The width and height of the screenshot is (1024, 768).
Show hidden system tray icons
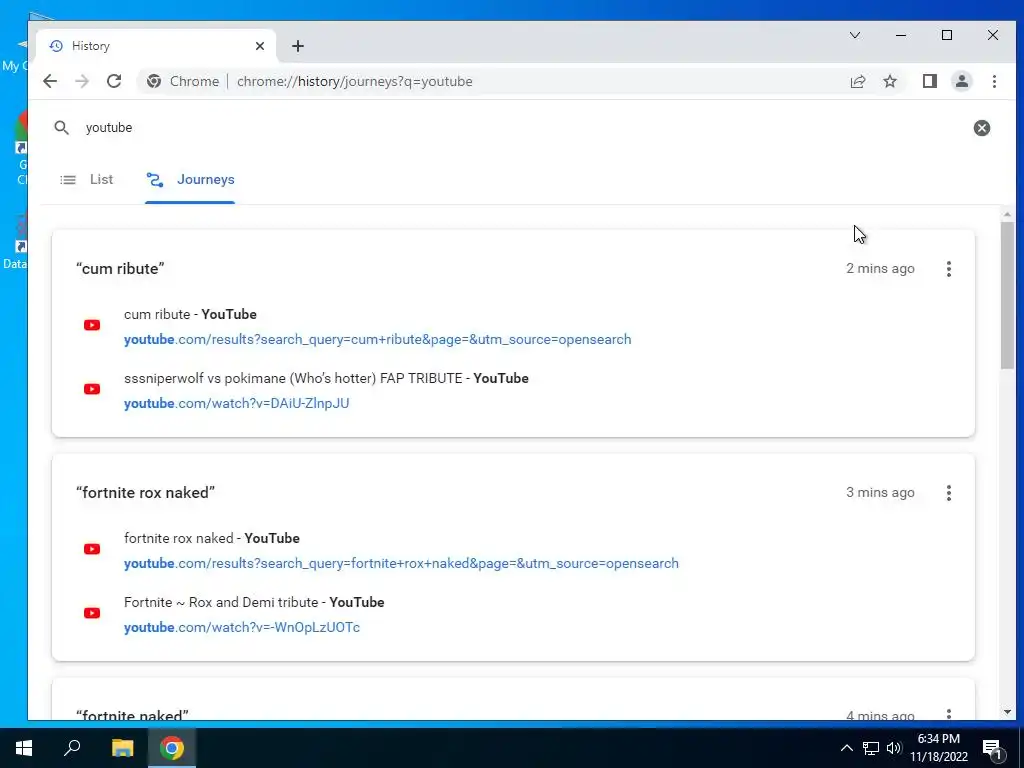click(846, 748)
